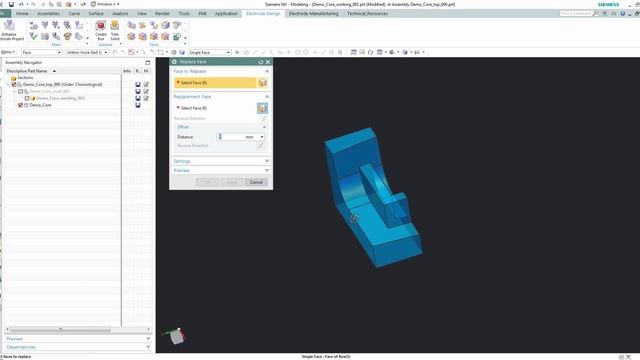
Task: Click the Find a Command search field
Action: pyautogui.click(x=576, y=13)
